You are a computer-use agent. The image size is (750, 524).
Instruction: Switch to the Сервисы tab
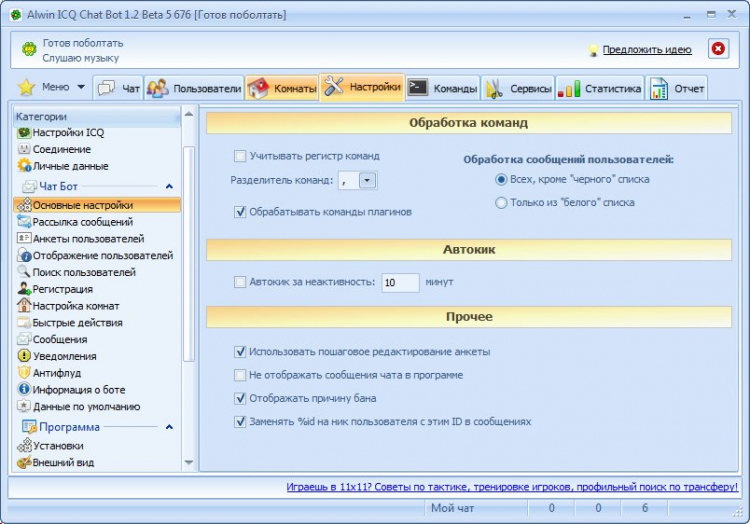pyautogui.click(x=518, y=88)
